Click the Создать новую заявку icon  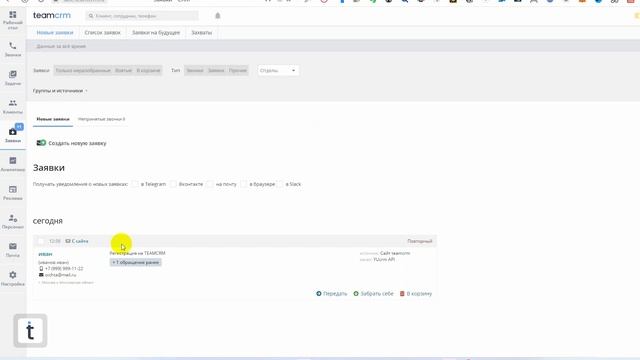coord(41,143)
